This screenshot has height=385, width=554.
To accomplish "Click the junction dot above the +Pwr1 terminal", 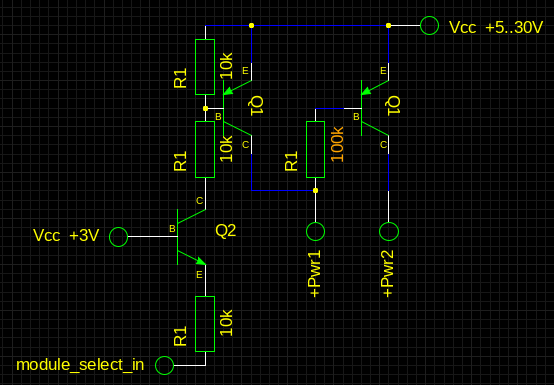I will coord(316,191).
